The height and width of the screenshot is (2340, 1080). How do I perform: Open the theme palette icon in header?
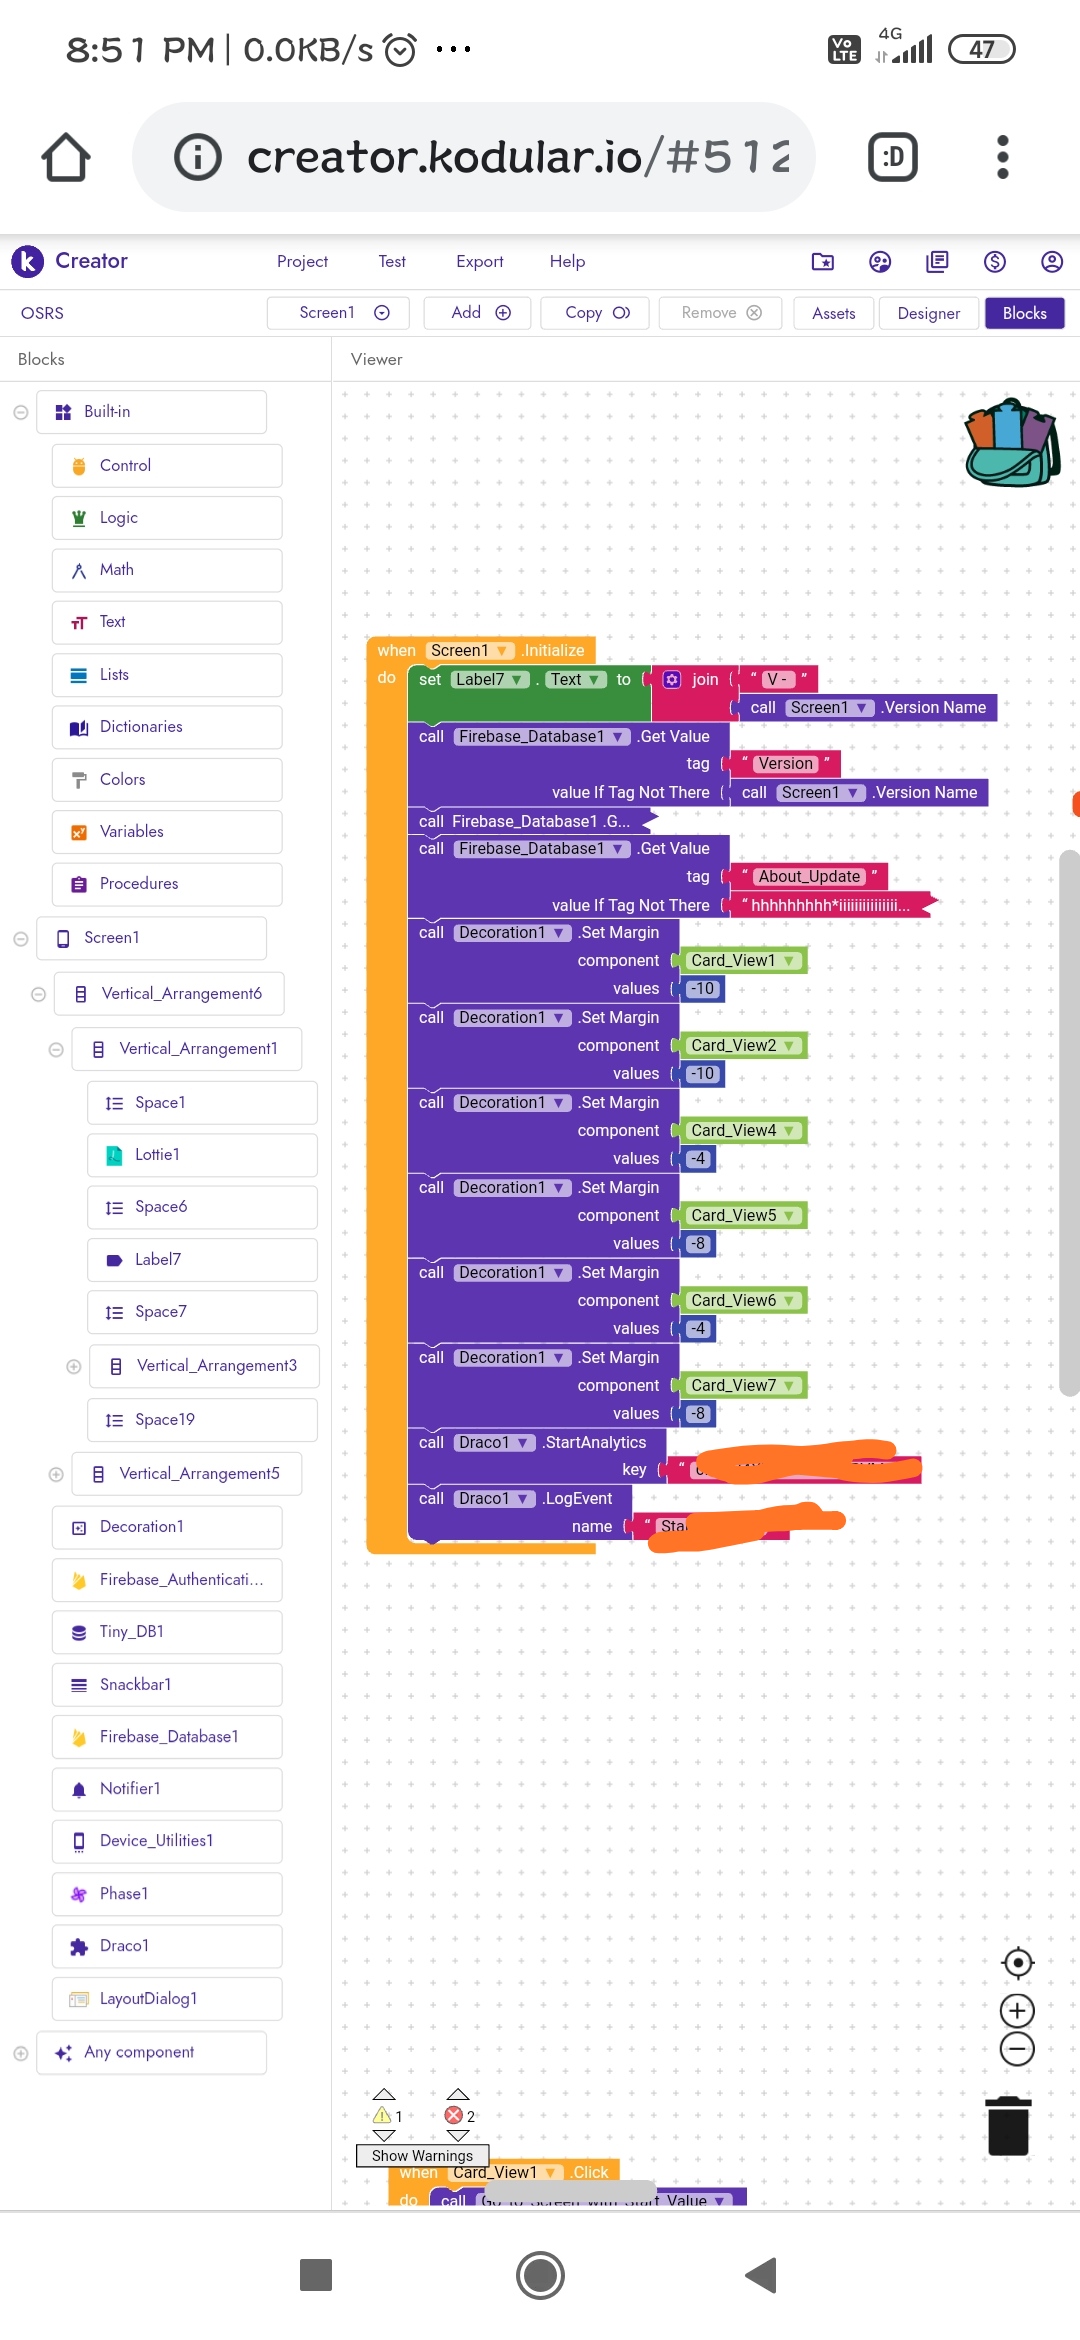point(880,262)
